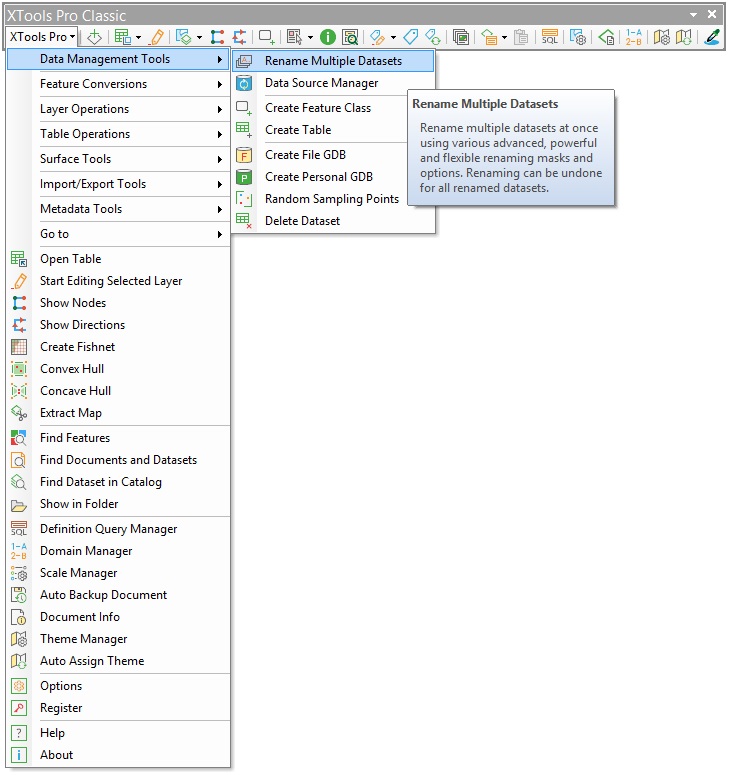The width and height of the screenshot is (729, 775).
Task: Click the Open Table icon in menu
Action: click(x=19, y=259)
